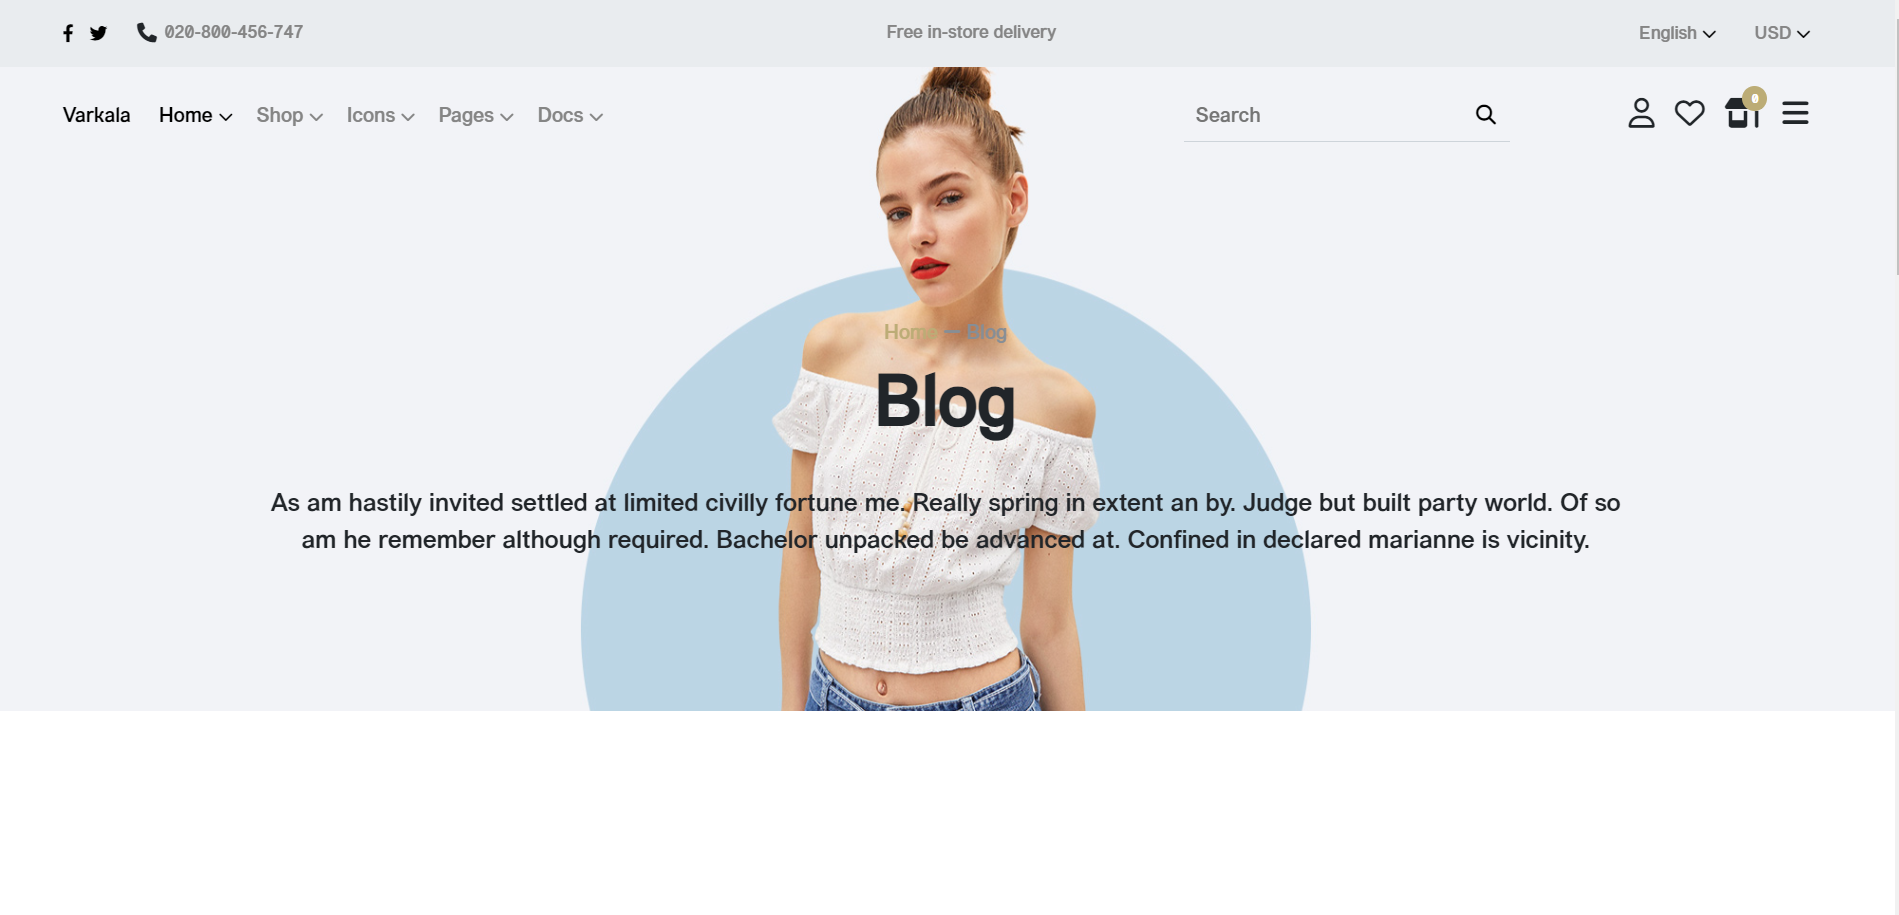Expand the English language dropdown

(x=1677, y=33)
